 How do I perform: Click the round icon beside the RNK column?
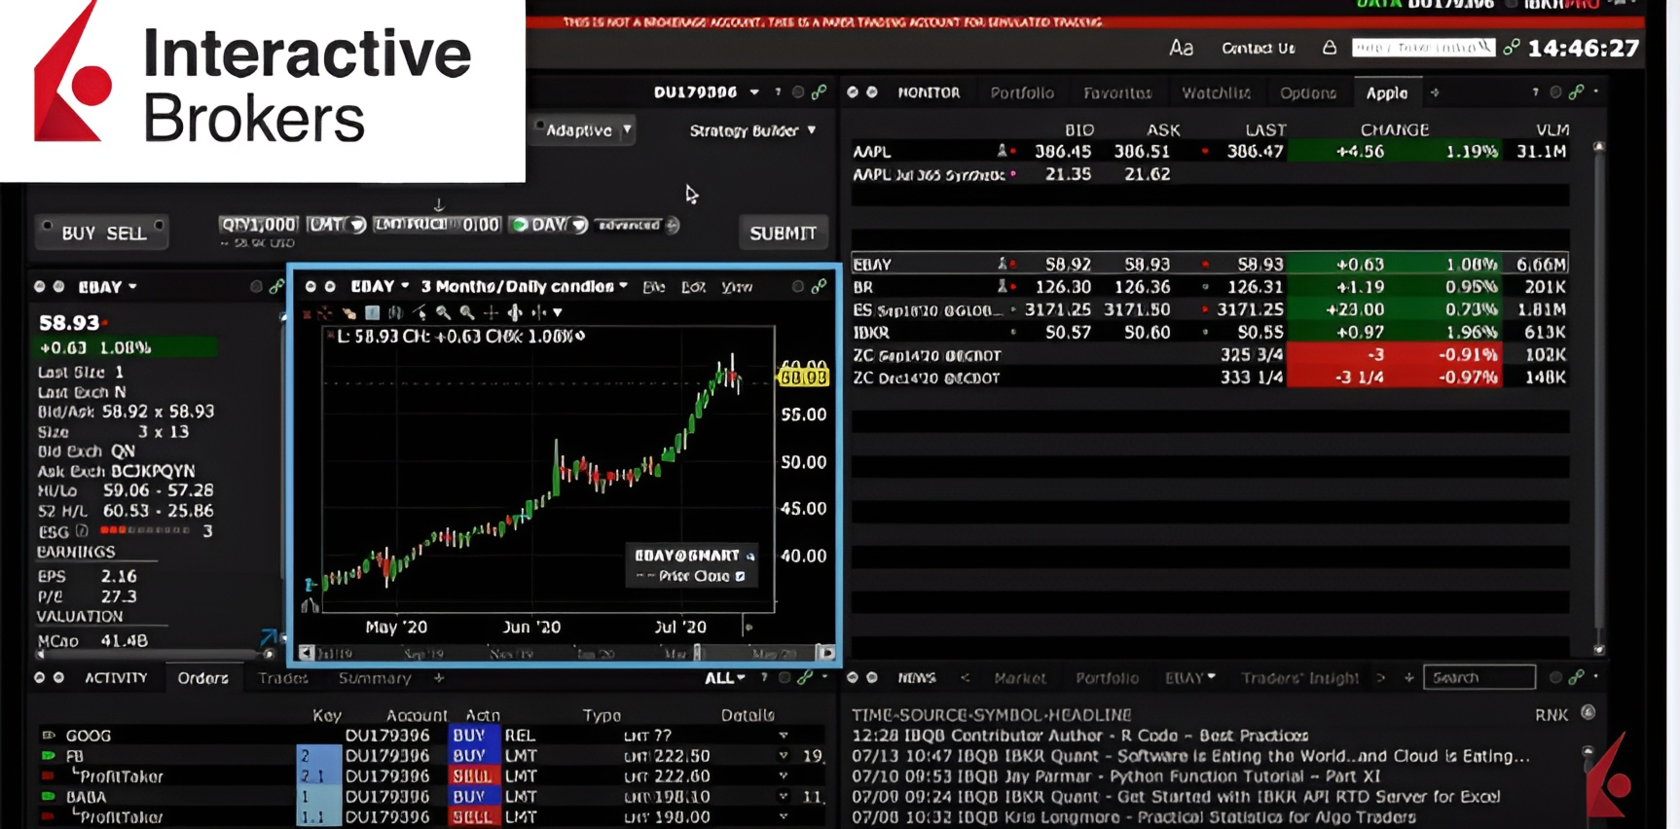click(1588, 713)
